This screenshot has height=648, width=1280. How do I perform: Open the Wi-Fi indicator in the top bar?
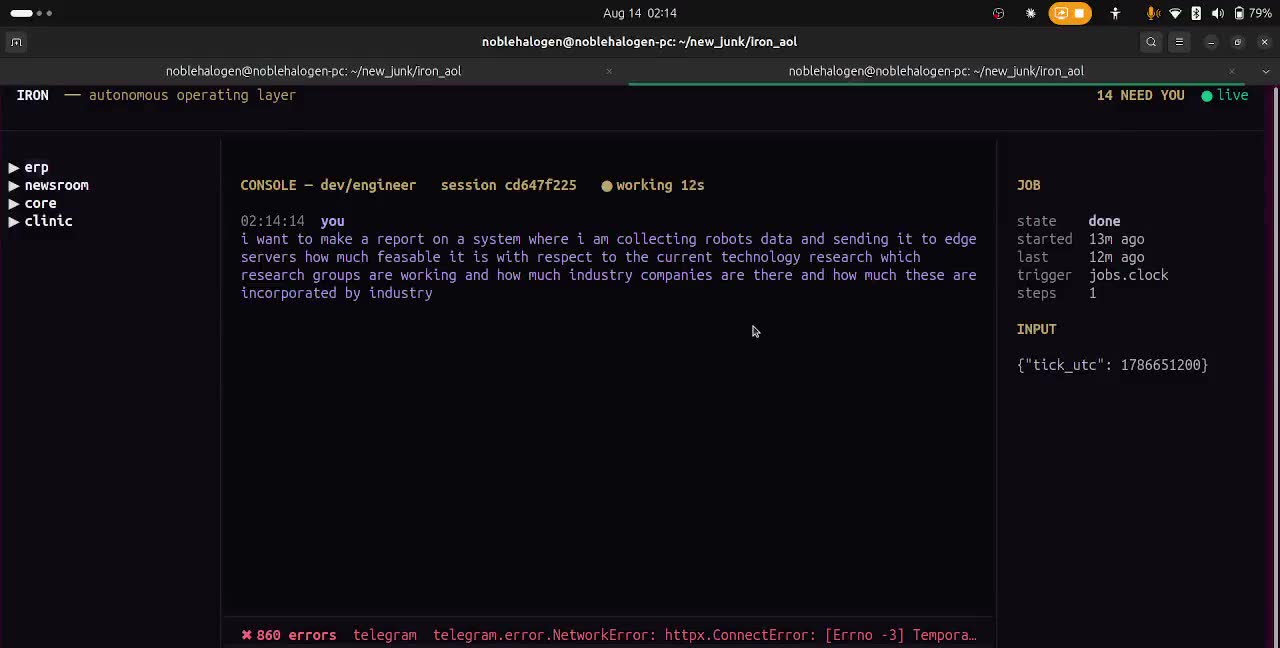1175,13
